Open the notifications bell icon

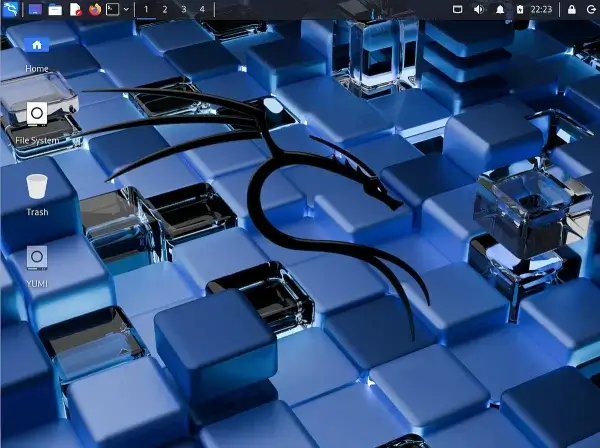click(x=500, y=9)
